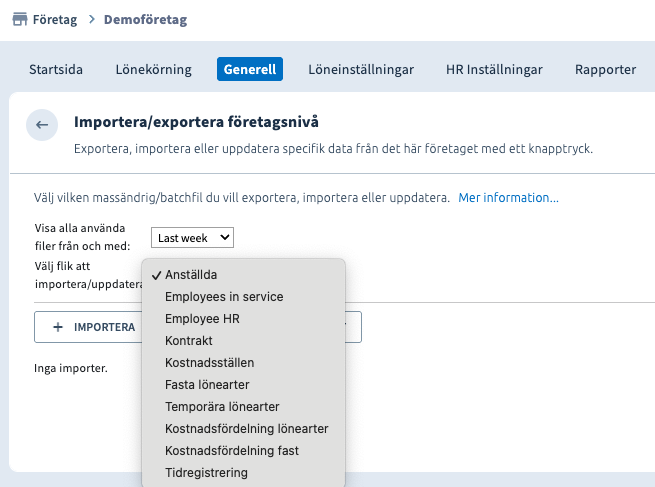
Task: Open the Startsida tab
Action: 56,69
